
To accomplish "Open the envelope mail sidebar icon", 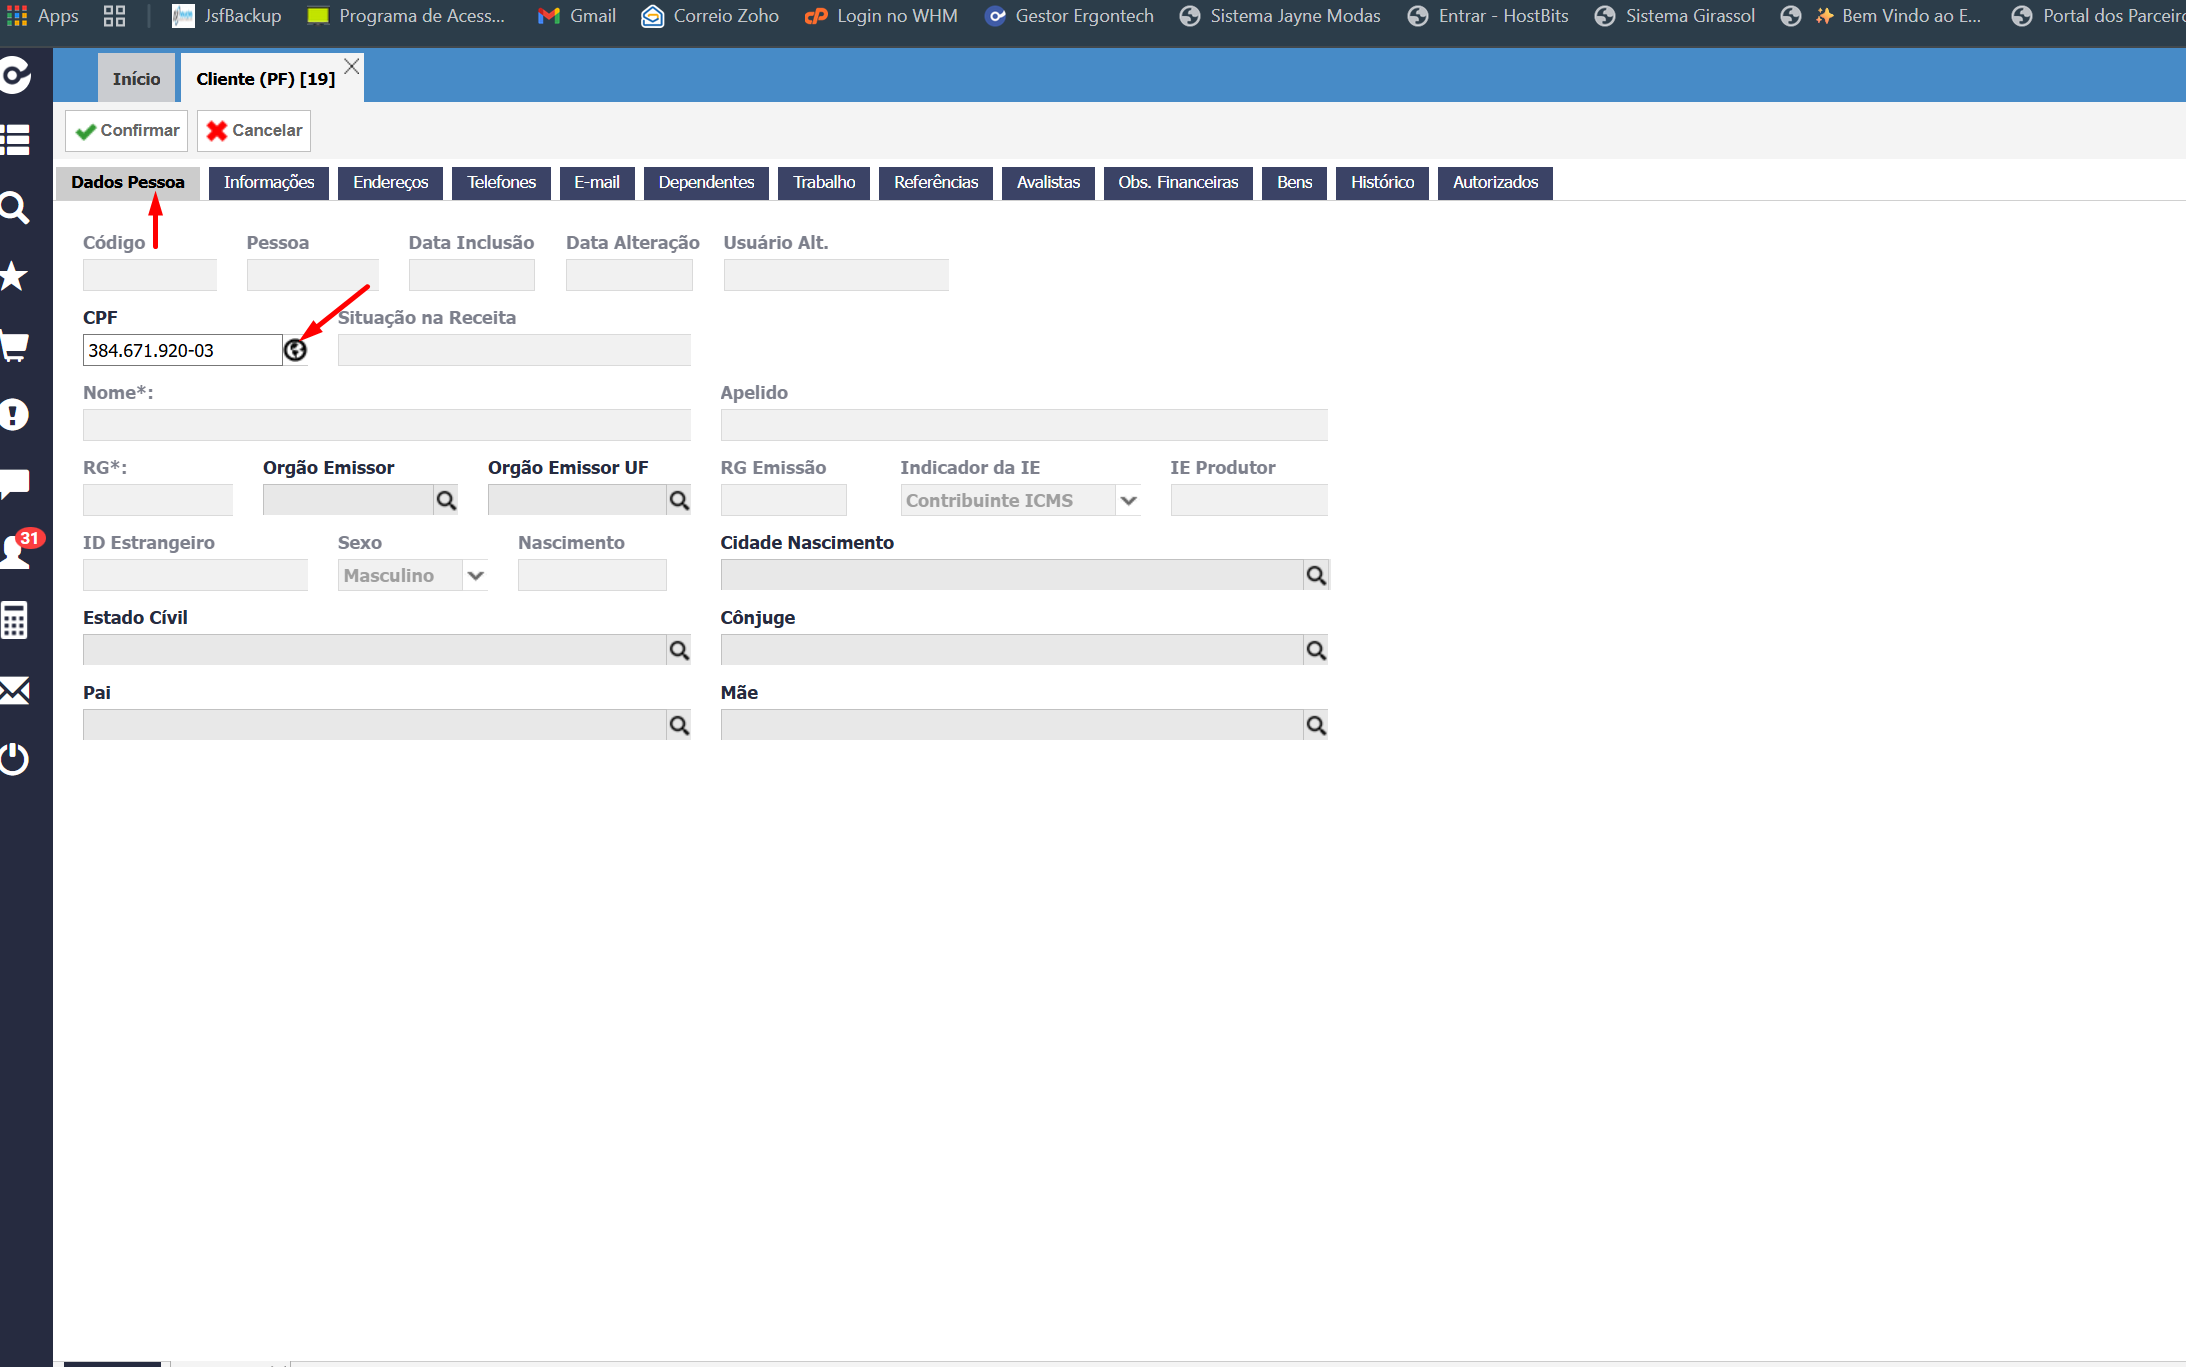I will coord(14,690).
